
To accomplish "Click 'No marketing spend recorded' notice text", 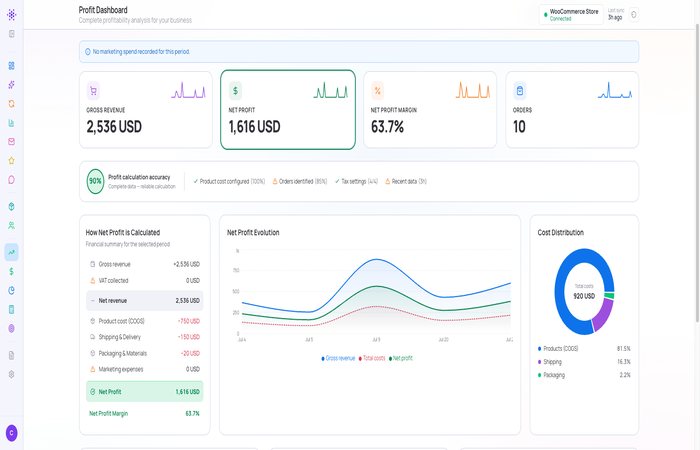I will coord(141,52).
